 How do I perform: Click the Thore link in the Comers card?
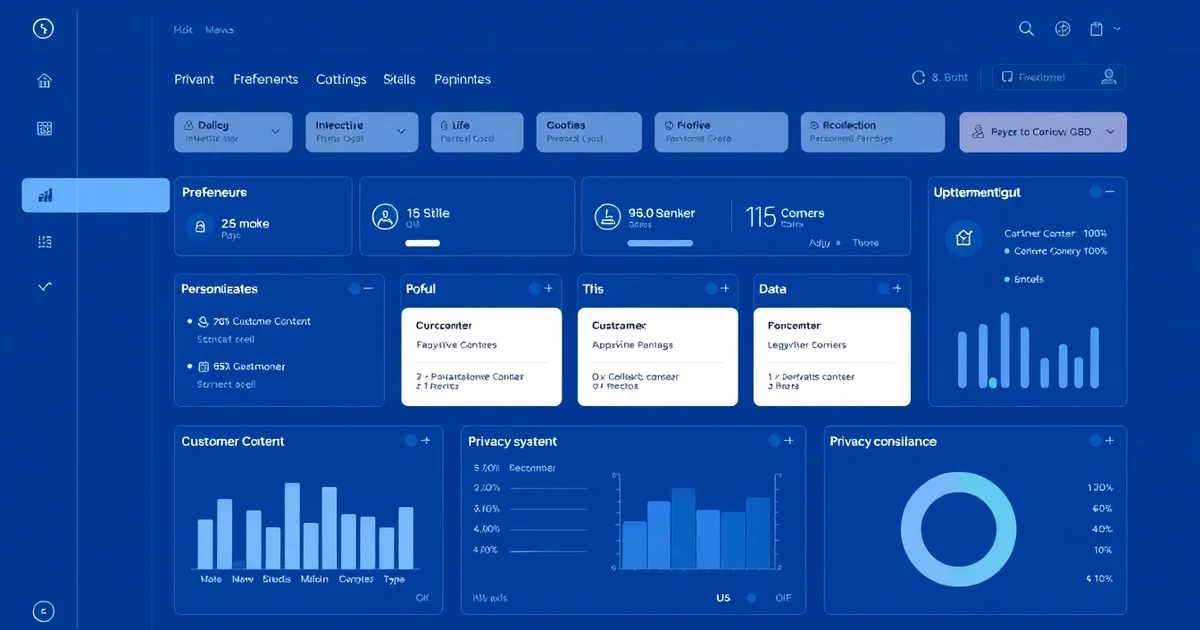tap(866, 242)
